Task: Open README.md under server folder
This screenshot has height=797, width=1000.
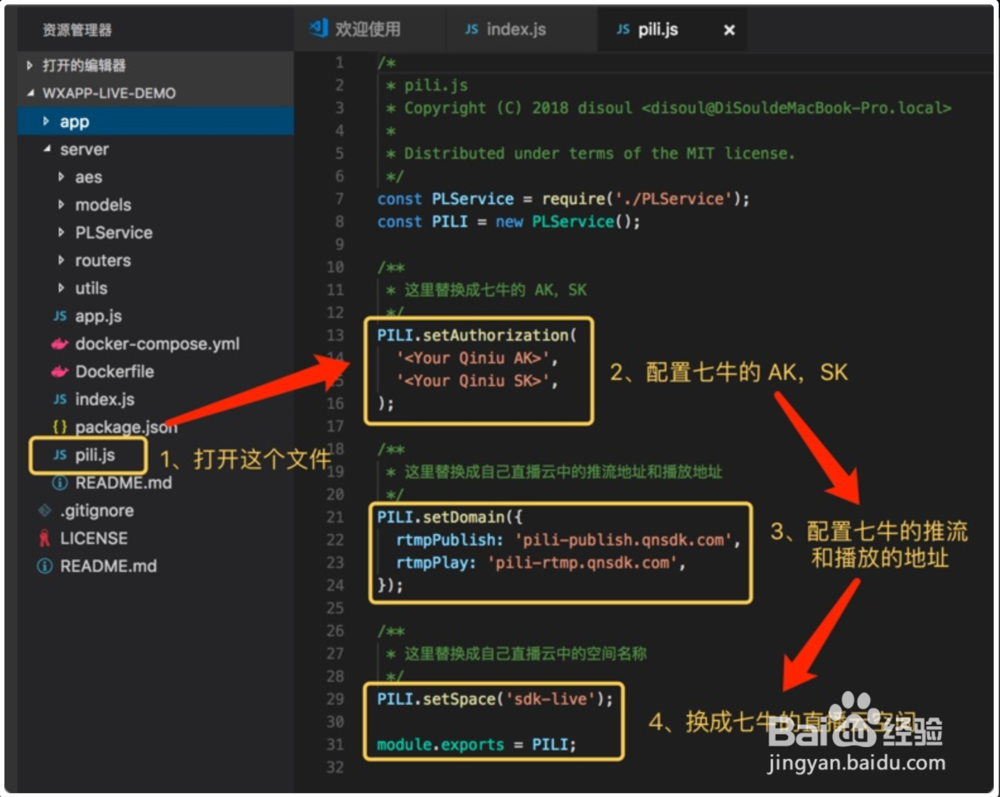Action: [x=123, y=483]
